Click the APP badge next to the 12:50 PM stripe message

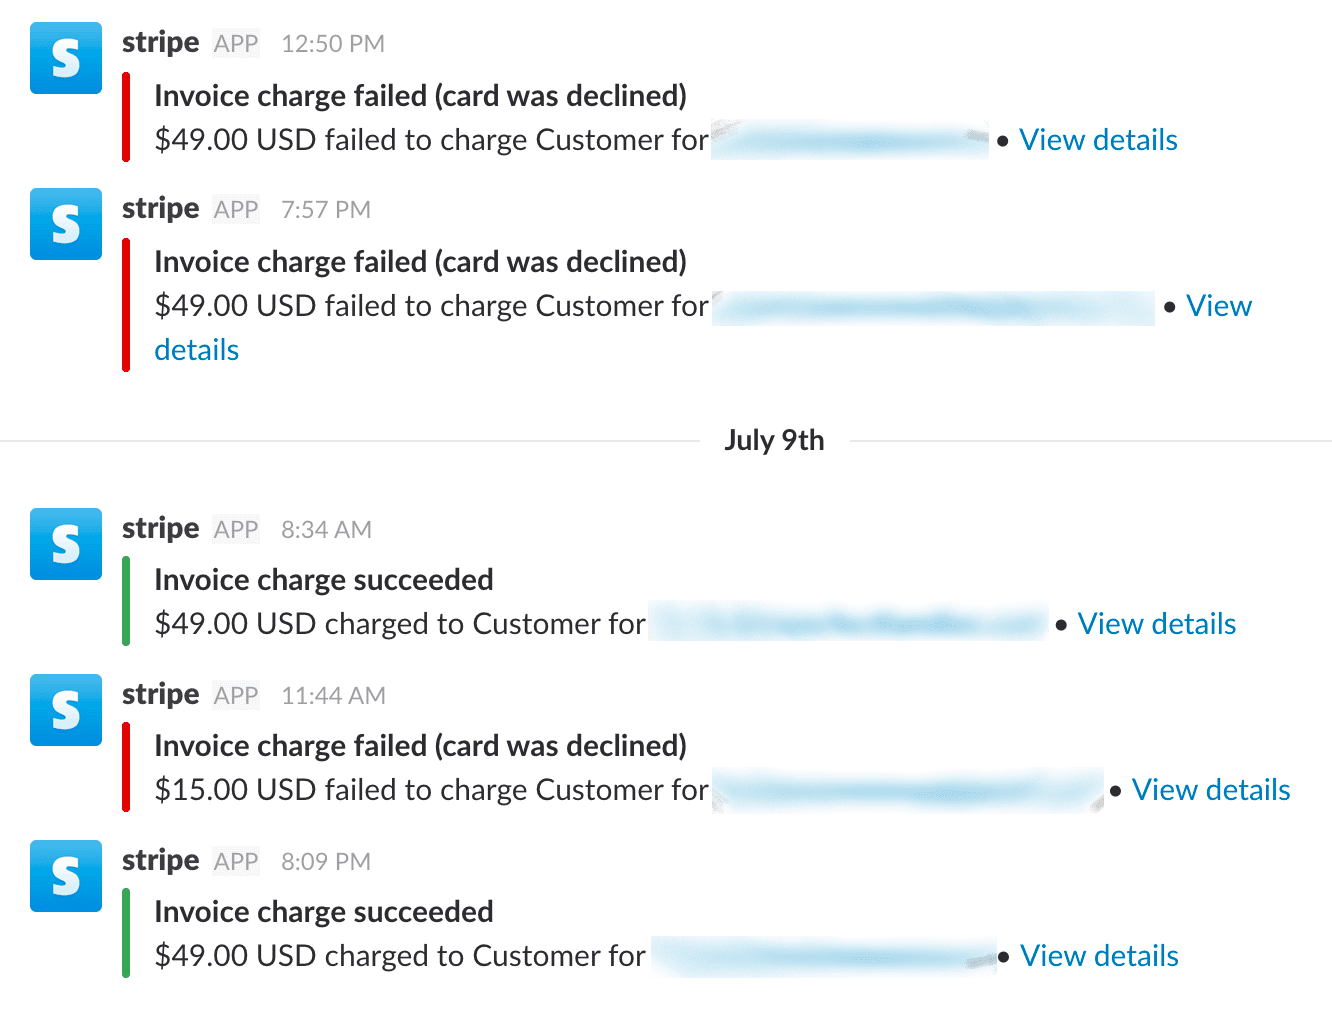(x=235, y=43)
